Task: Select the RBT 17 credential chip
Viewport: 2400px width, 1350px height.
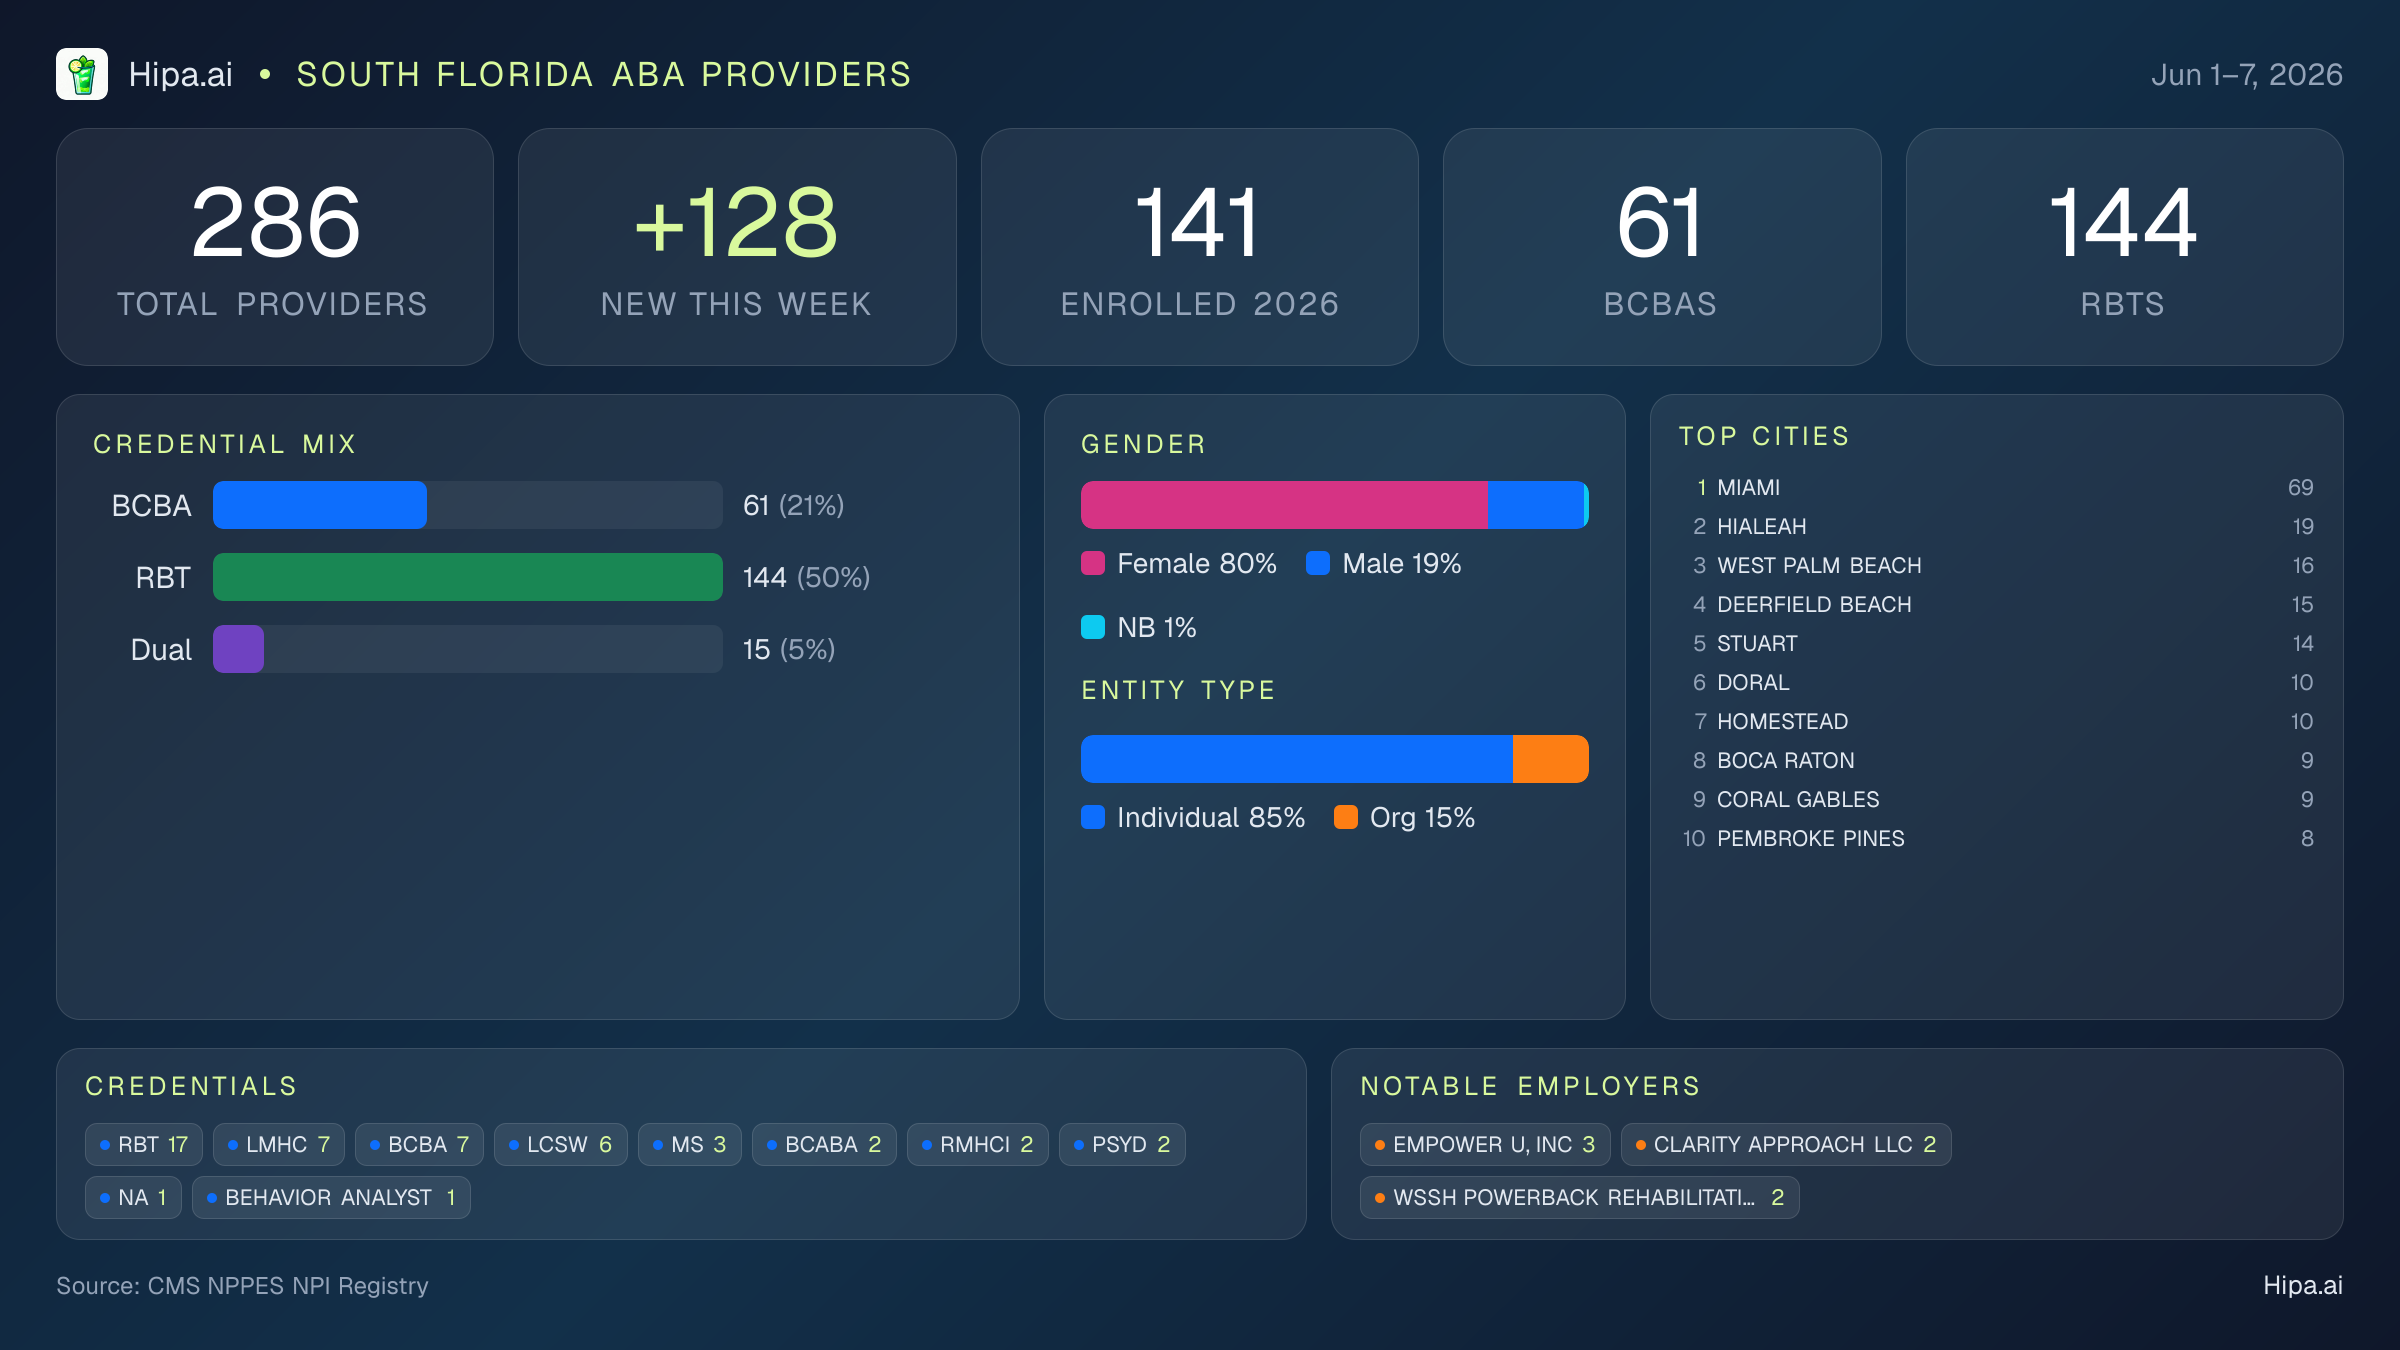Action: 144,1144
